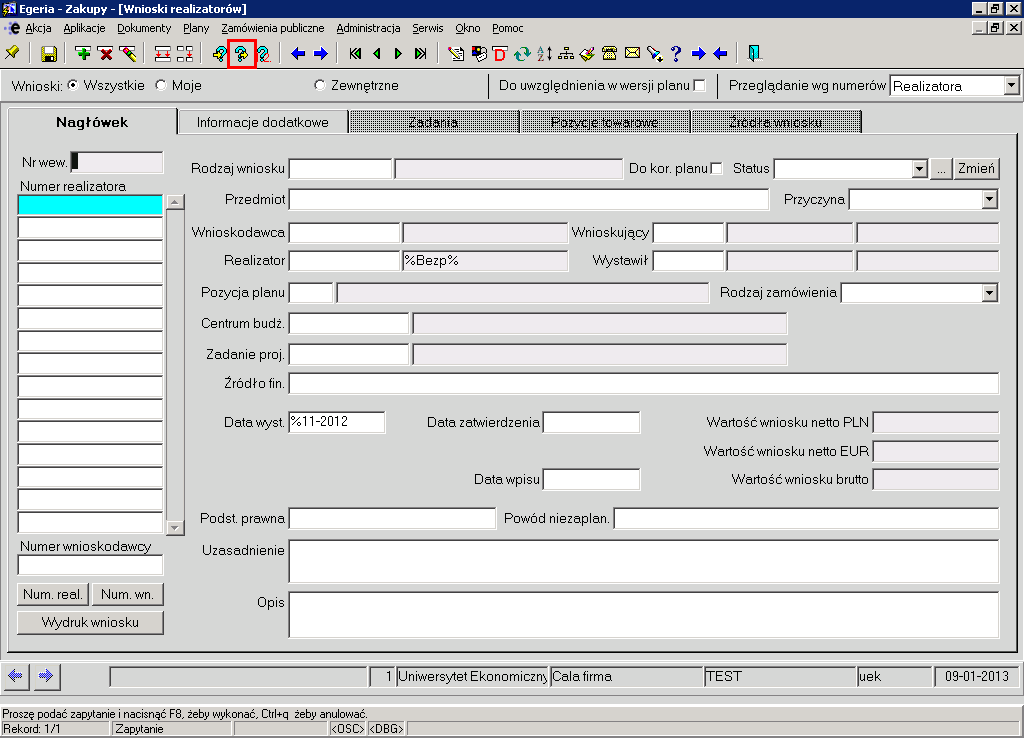The height and width of the screenshot is (738, 1024).
Task: Open the hierarchy tree structure icon
Action: [566, 54]
